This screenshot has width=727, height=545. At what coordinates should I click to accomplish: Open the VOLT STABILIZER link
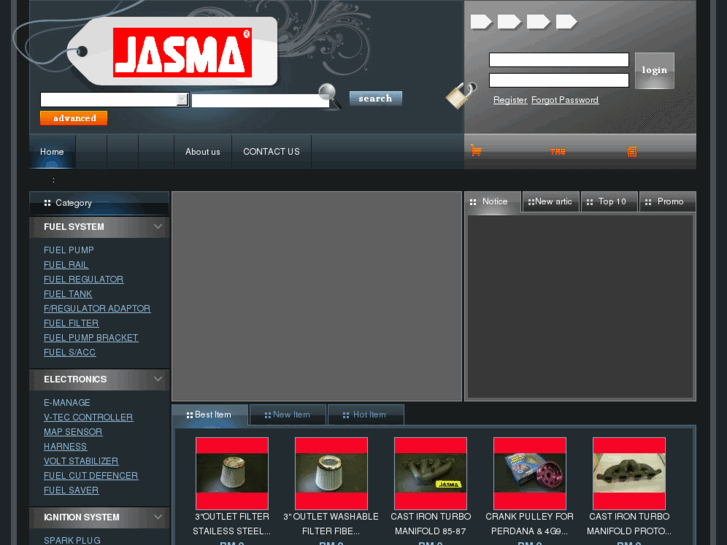(x=81, y=461)
